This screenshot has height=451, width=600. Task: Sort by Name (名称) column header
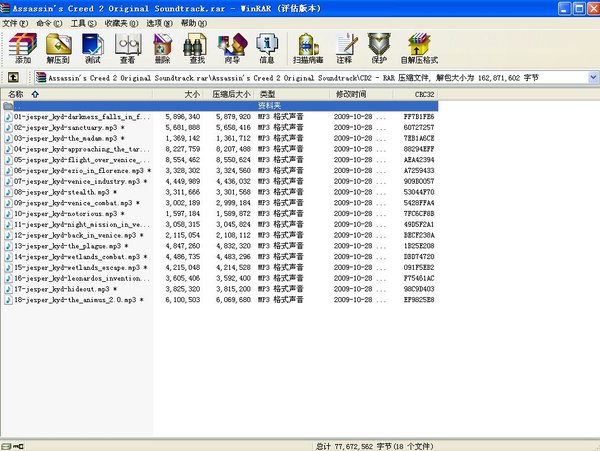77,94
